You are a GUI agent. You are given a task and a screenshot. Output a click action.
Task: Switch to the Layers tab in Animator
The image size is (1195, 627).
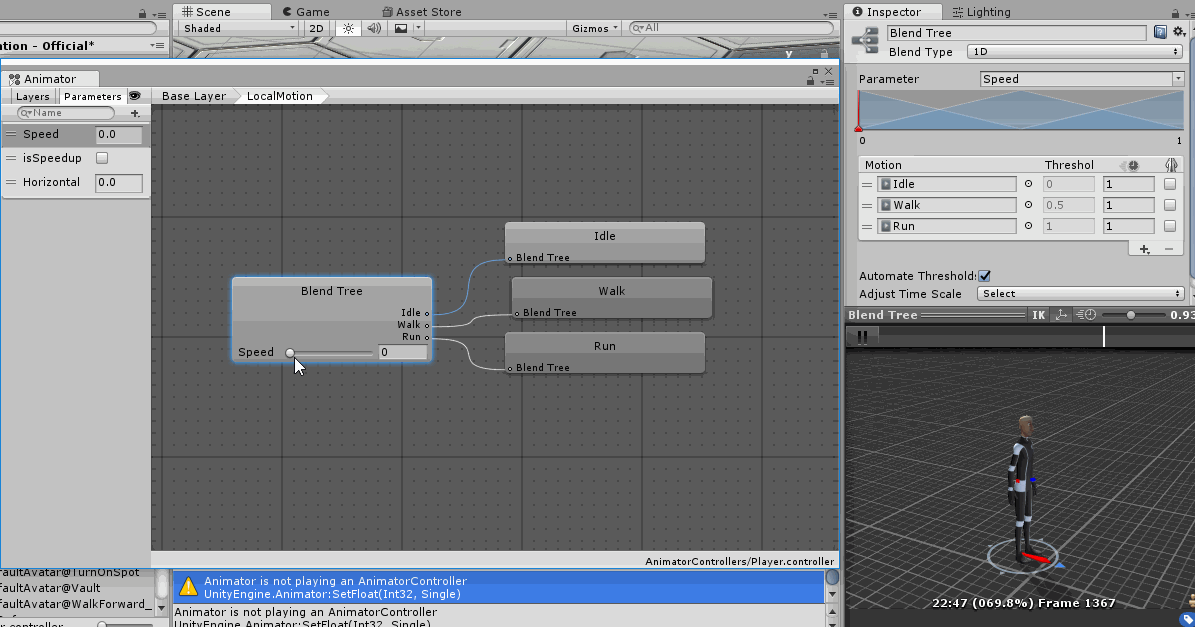tap(32, 97)
